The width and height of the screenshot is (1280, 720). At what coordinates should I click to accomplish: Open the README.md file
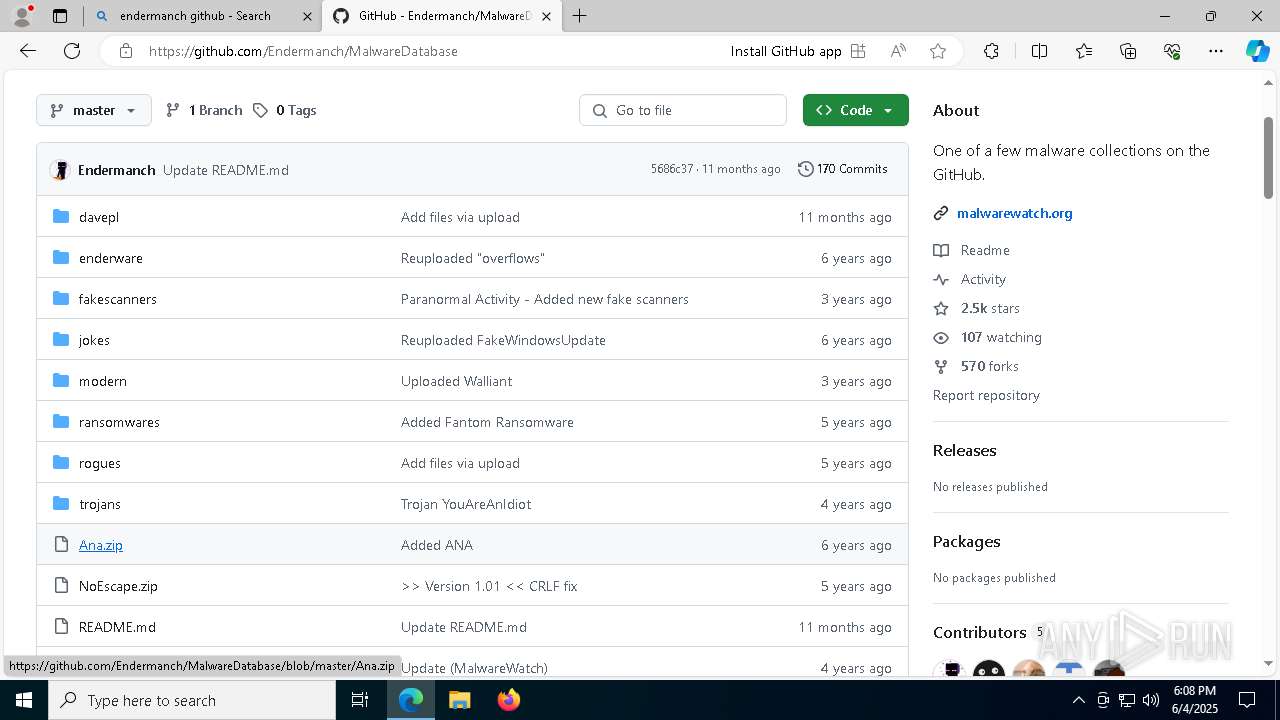click(x=117, y=627)
